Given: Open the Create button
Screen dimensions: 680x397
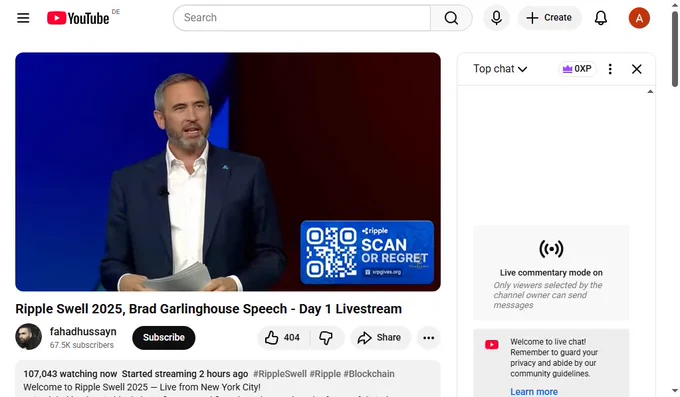Looking at the screenshot, I should pyautogui.click(x=549, y=18).
